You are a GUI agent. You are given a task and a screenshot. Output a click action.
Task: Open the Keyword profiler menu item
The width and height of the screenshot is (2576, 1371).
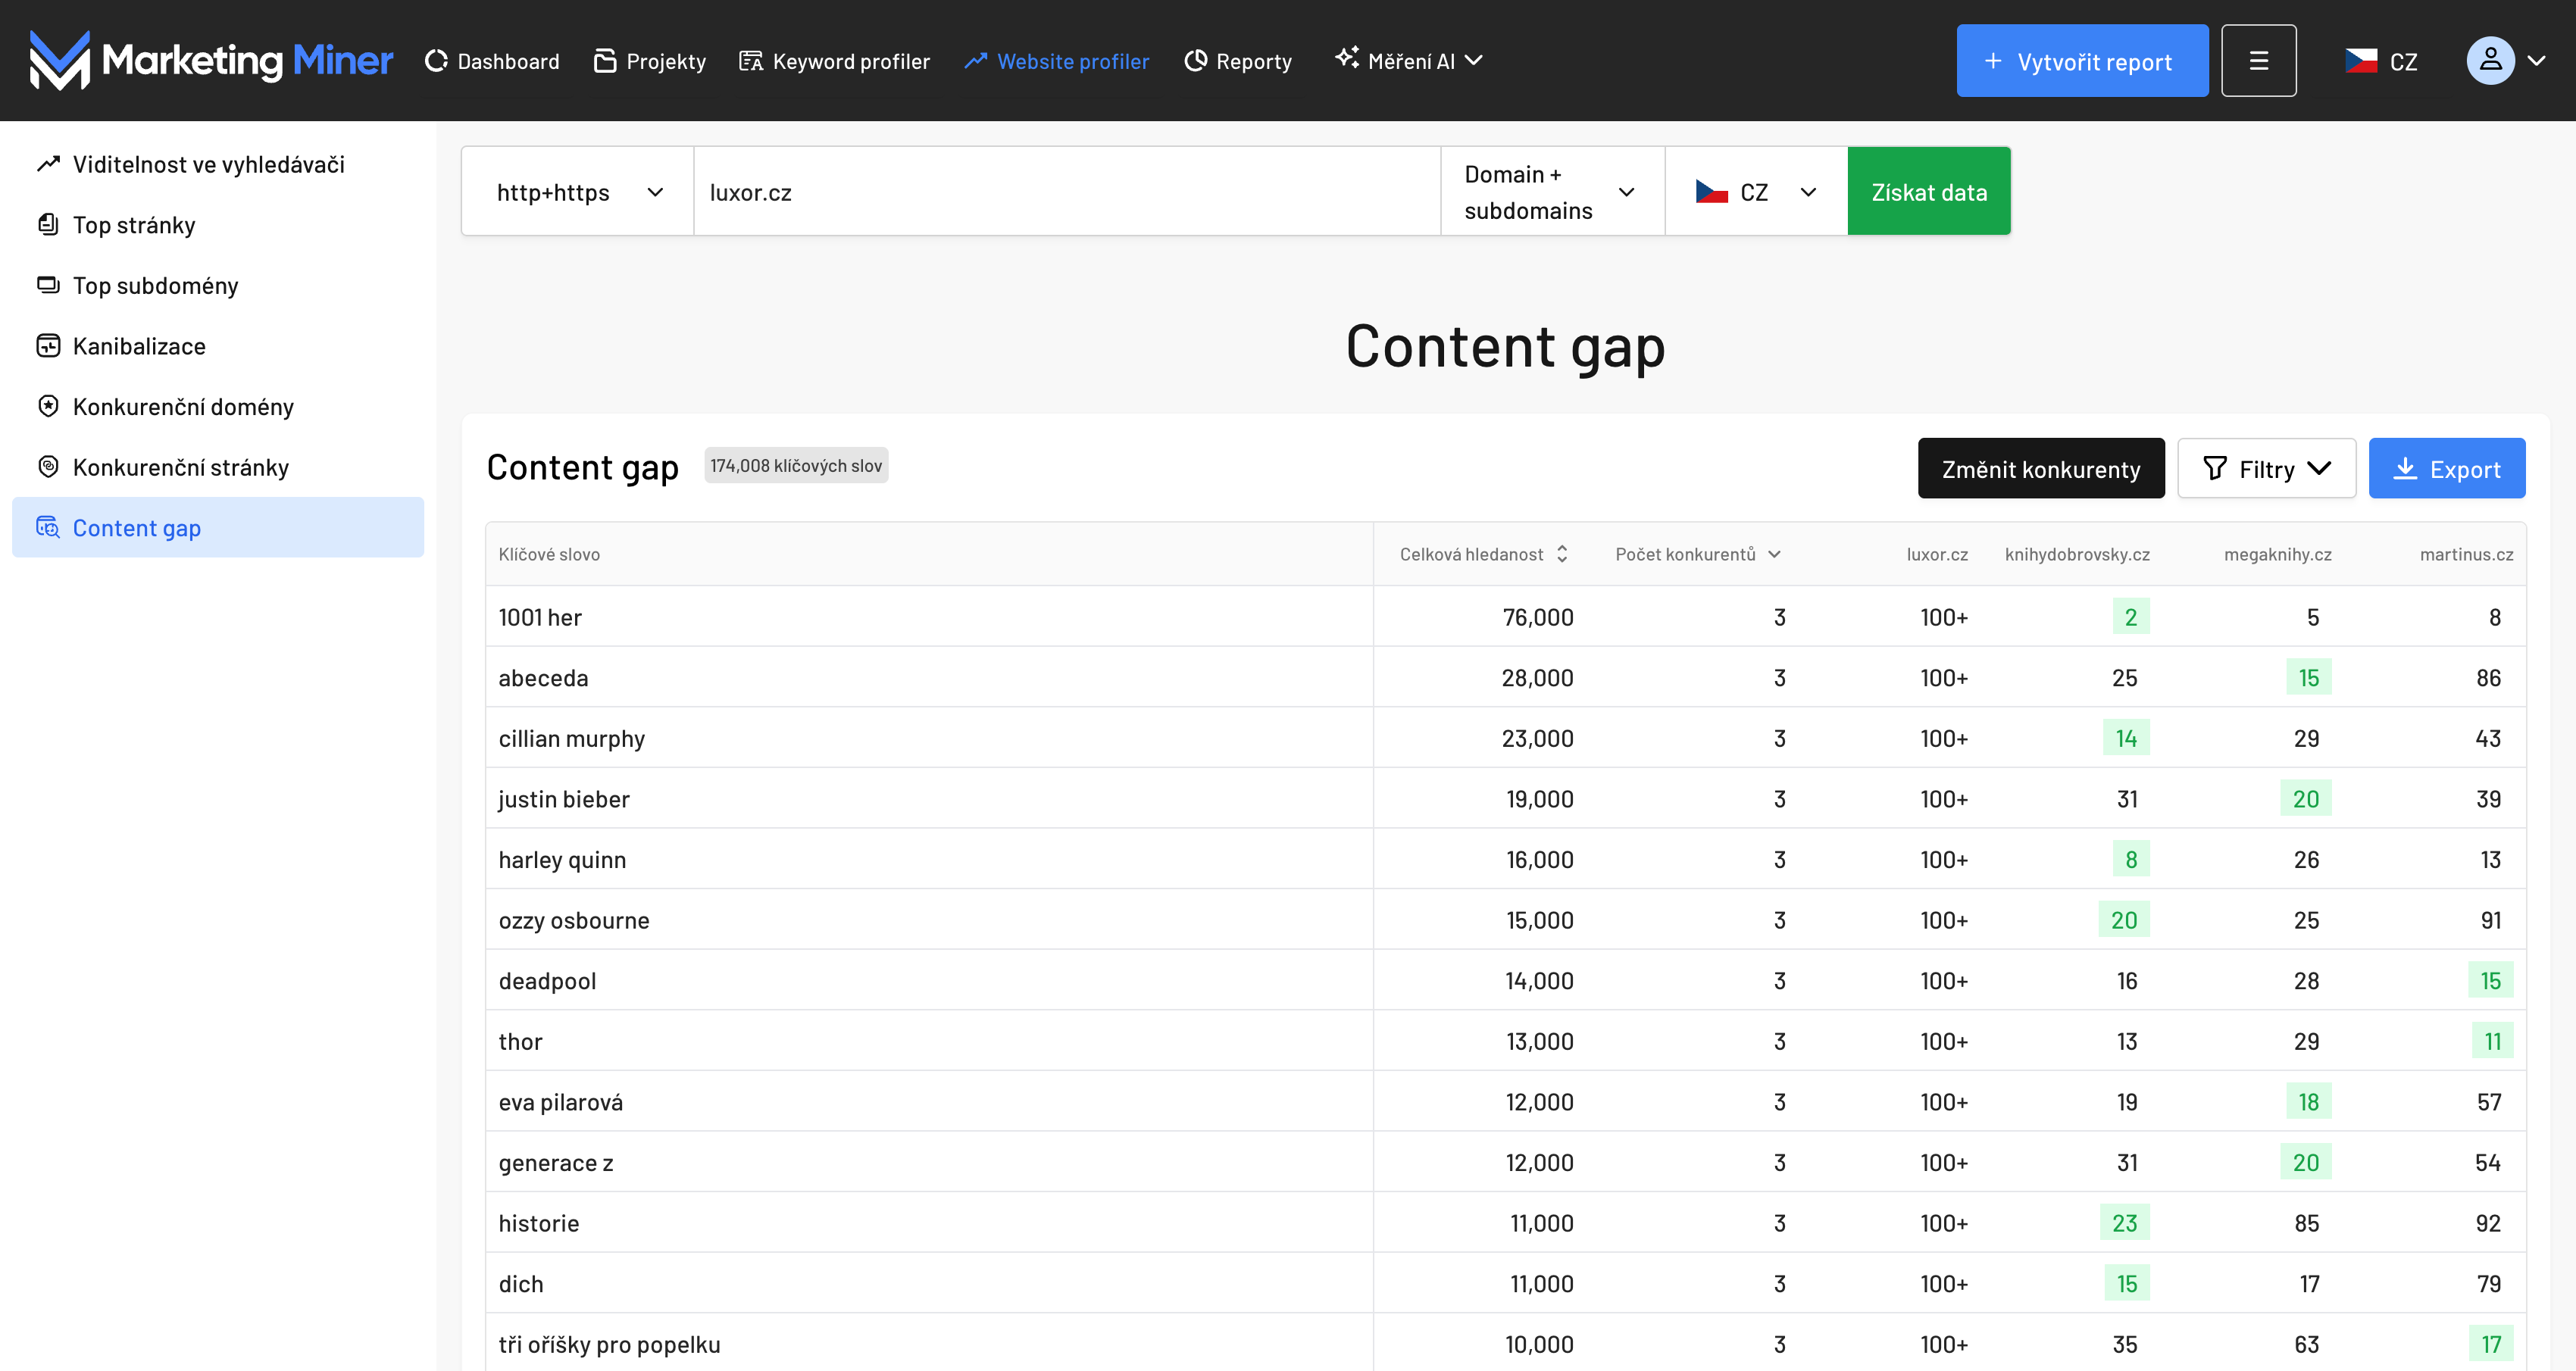point(834,61)
